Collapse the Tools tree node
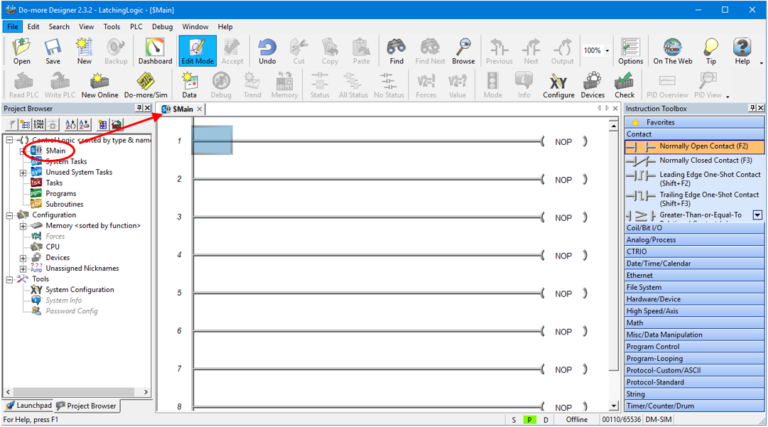The width and height of the screenshot is (768, 427). click(x=9, y=279)
